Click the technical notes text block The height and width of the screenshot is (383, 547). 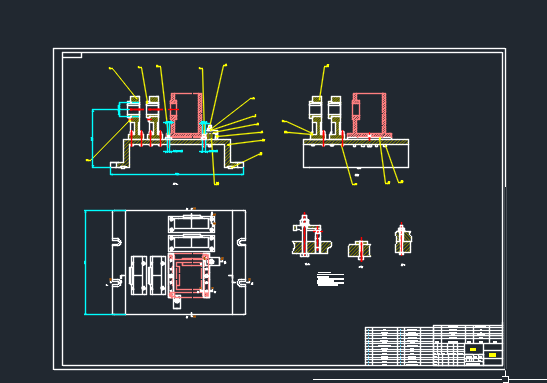(330, 279)
